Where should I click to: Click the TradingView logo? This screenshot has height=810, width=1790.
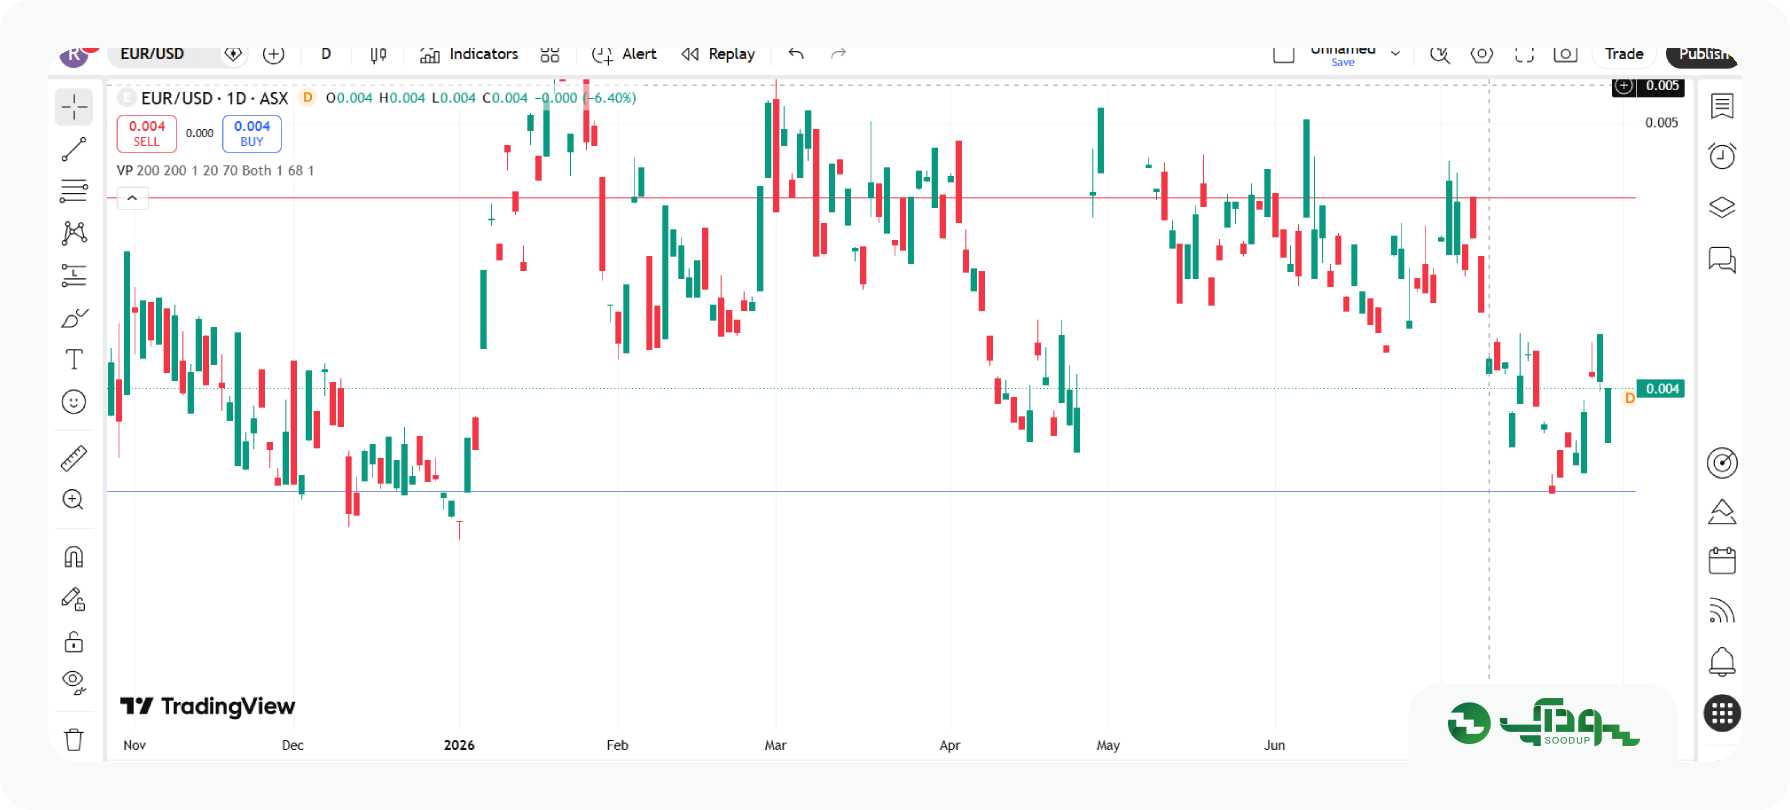point(208,707)
